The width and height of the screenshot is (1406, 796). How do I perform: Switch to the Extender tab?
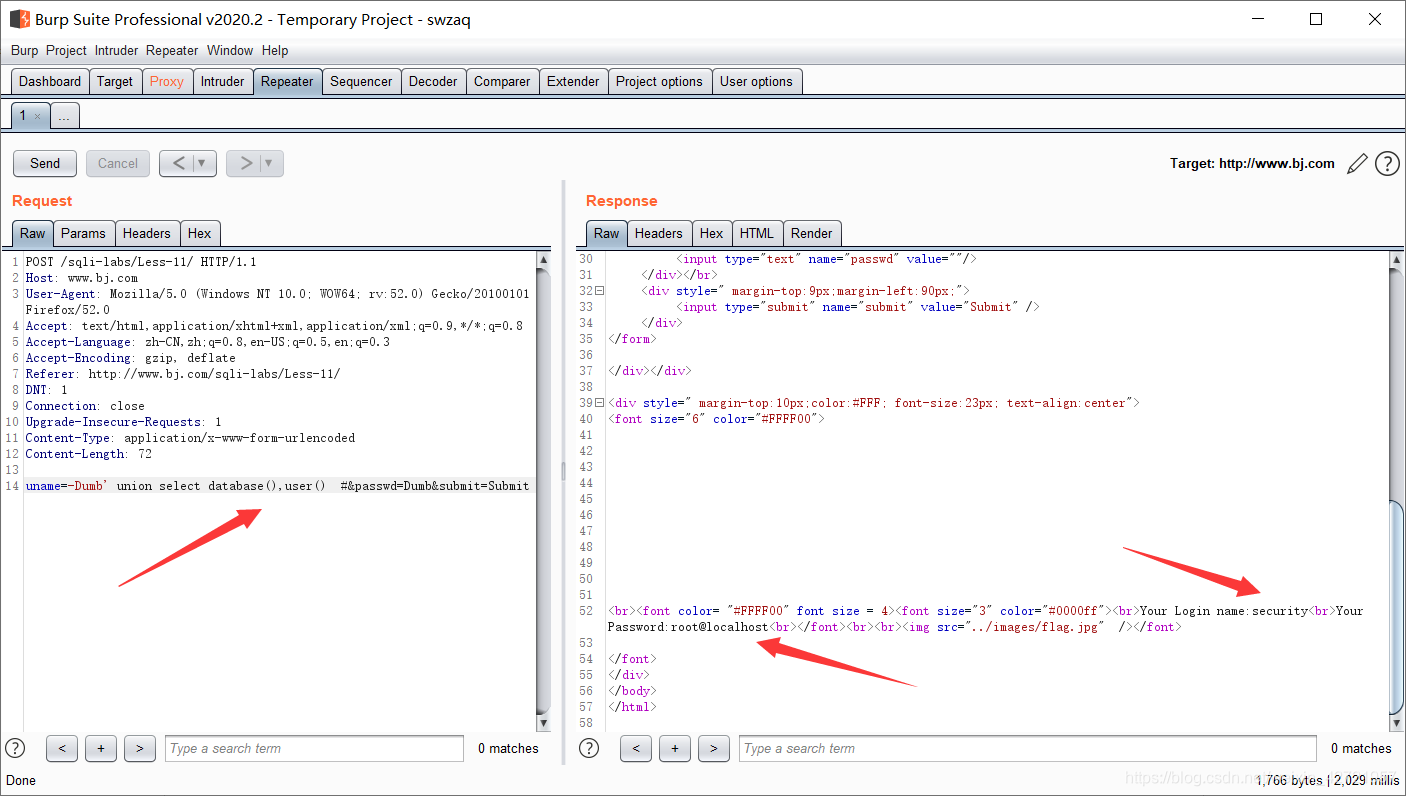pyautogui.click(x=573, y=81)
